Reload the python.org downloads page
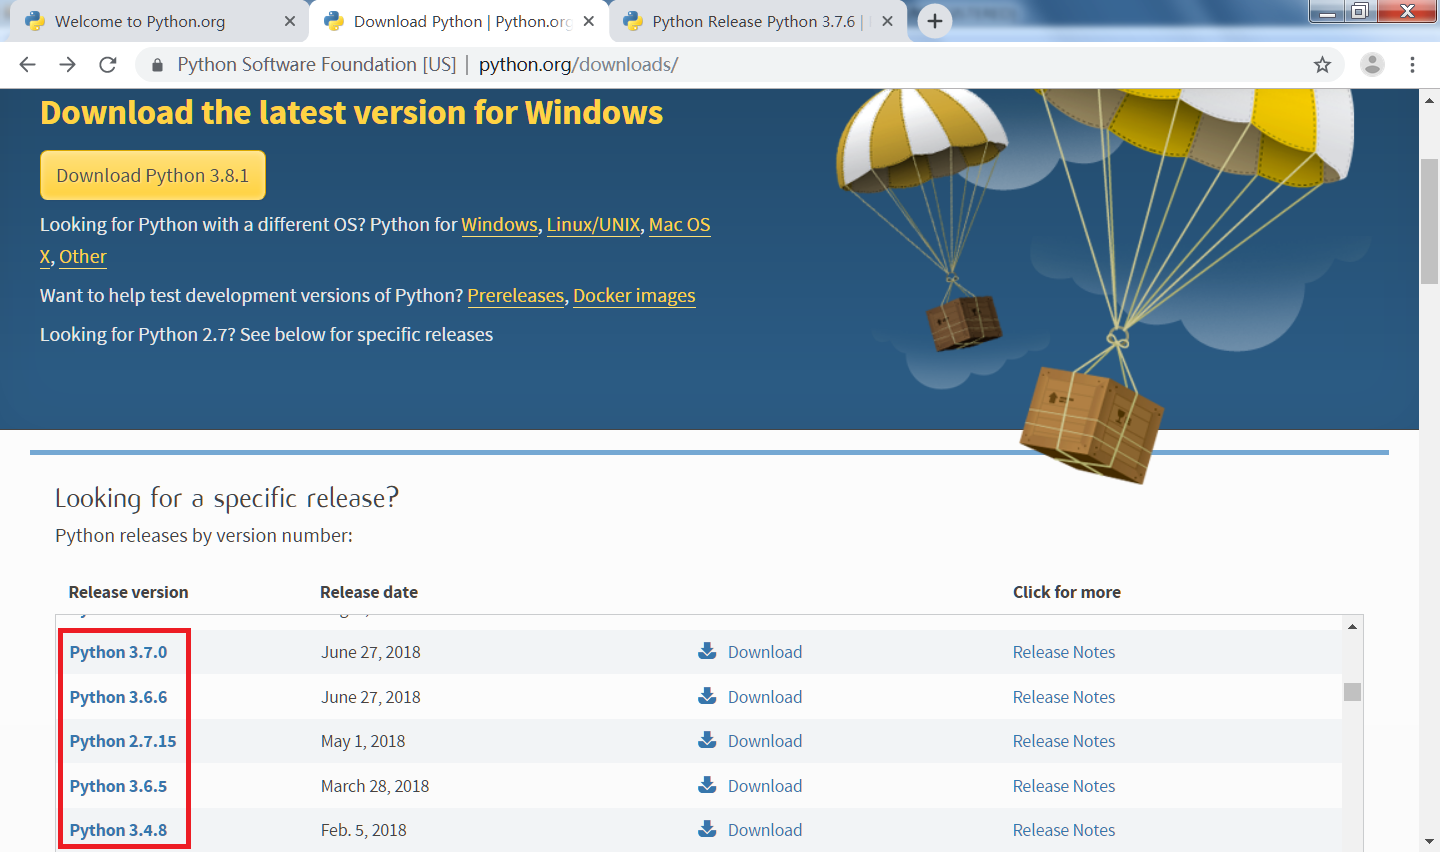Viewport: 1440px width, 852px height. tap(108, 65)
